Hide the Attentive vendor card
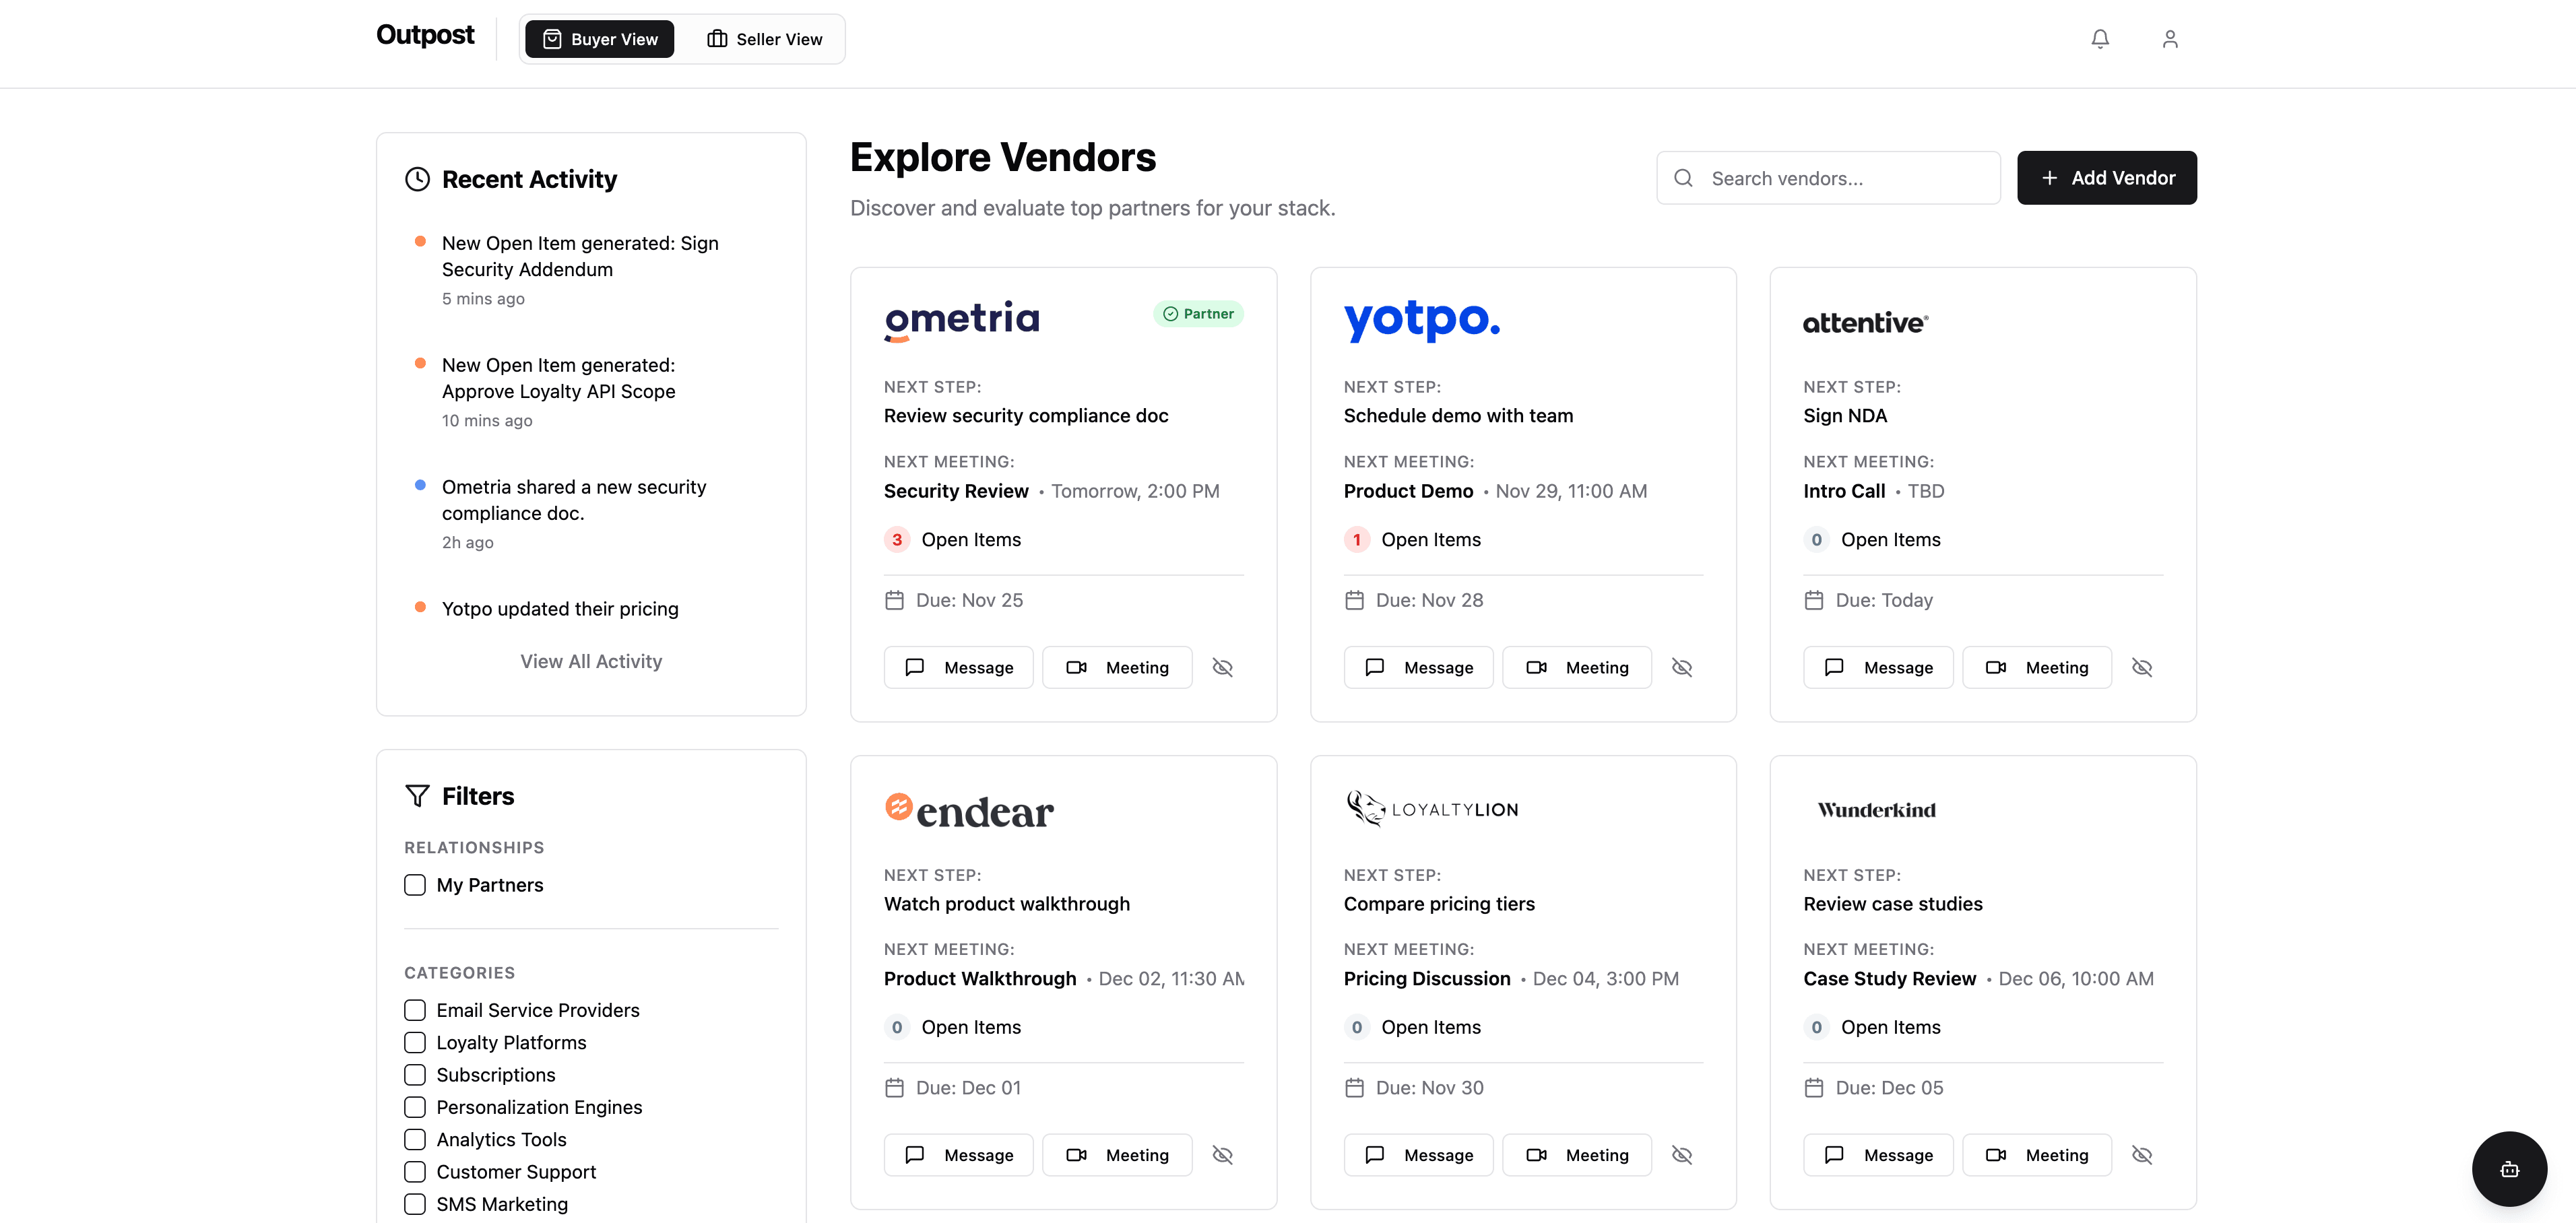 [2143, 667]
